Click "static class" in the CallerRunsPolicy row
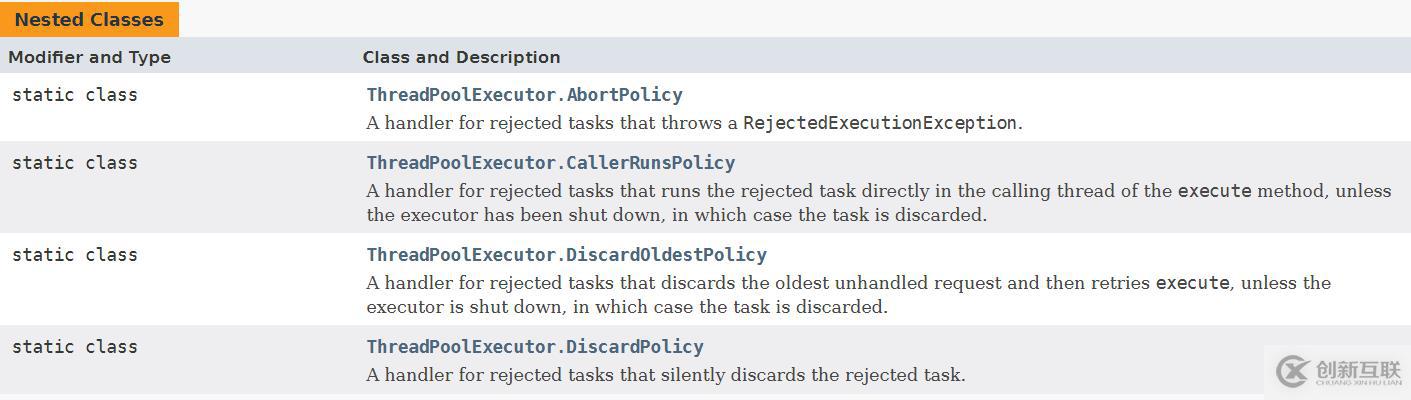The image size is (1411, 400). click(75, 163)
